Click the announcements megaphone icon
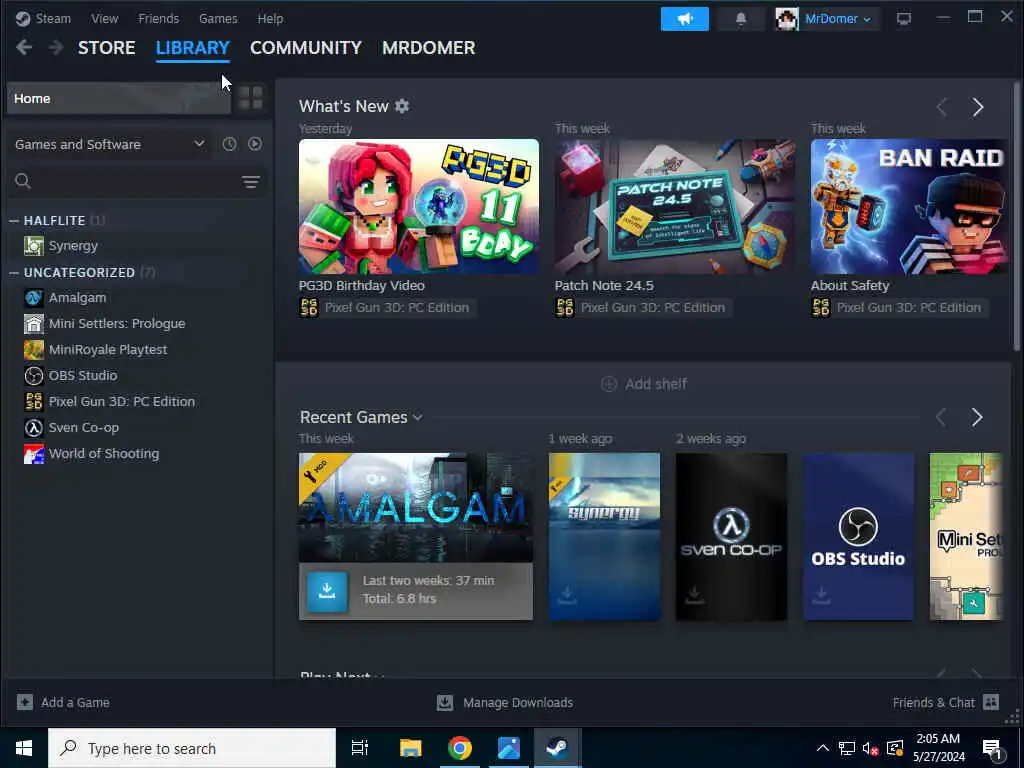The width and height of the screenshot is (1024, 768). point(684,19)
